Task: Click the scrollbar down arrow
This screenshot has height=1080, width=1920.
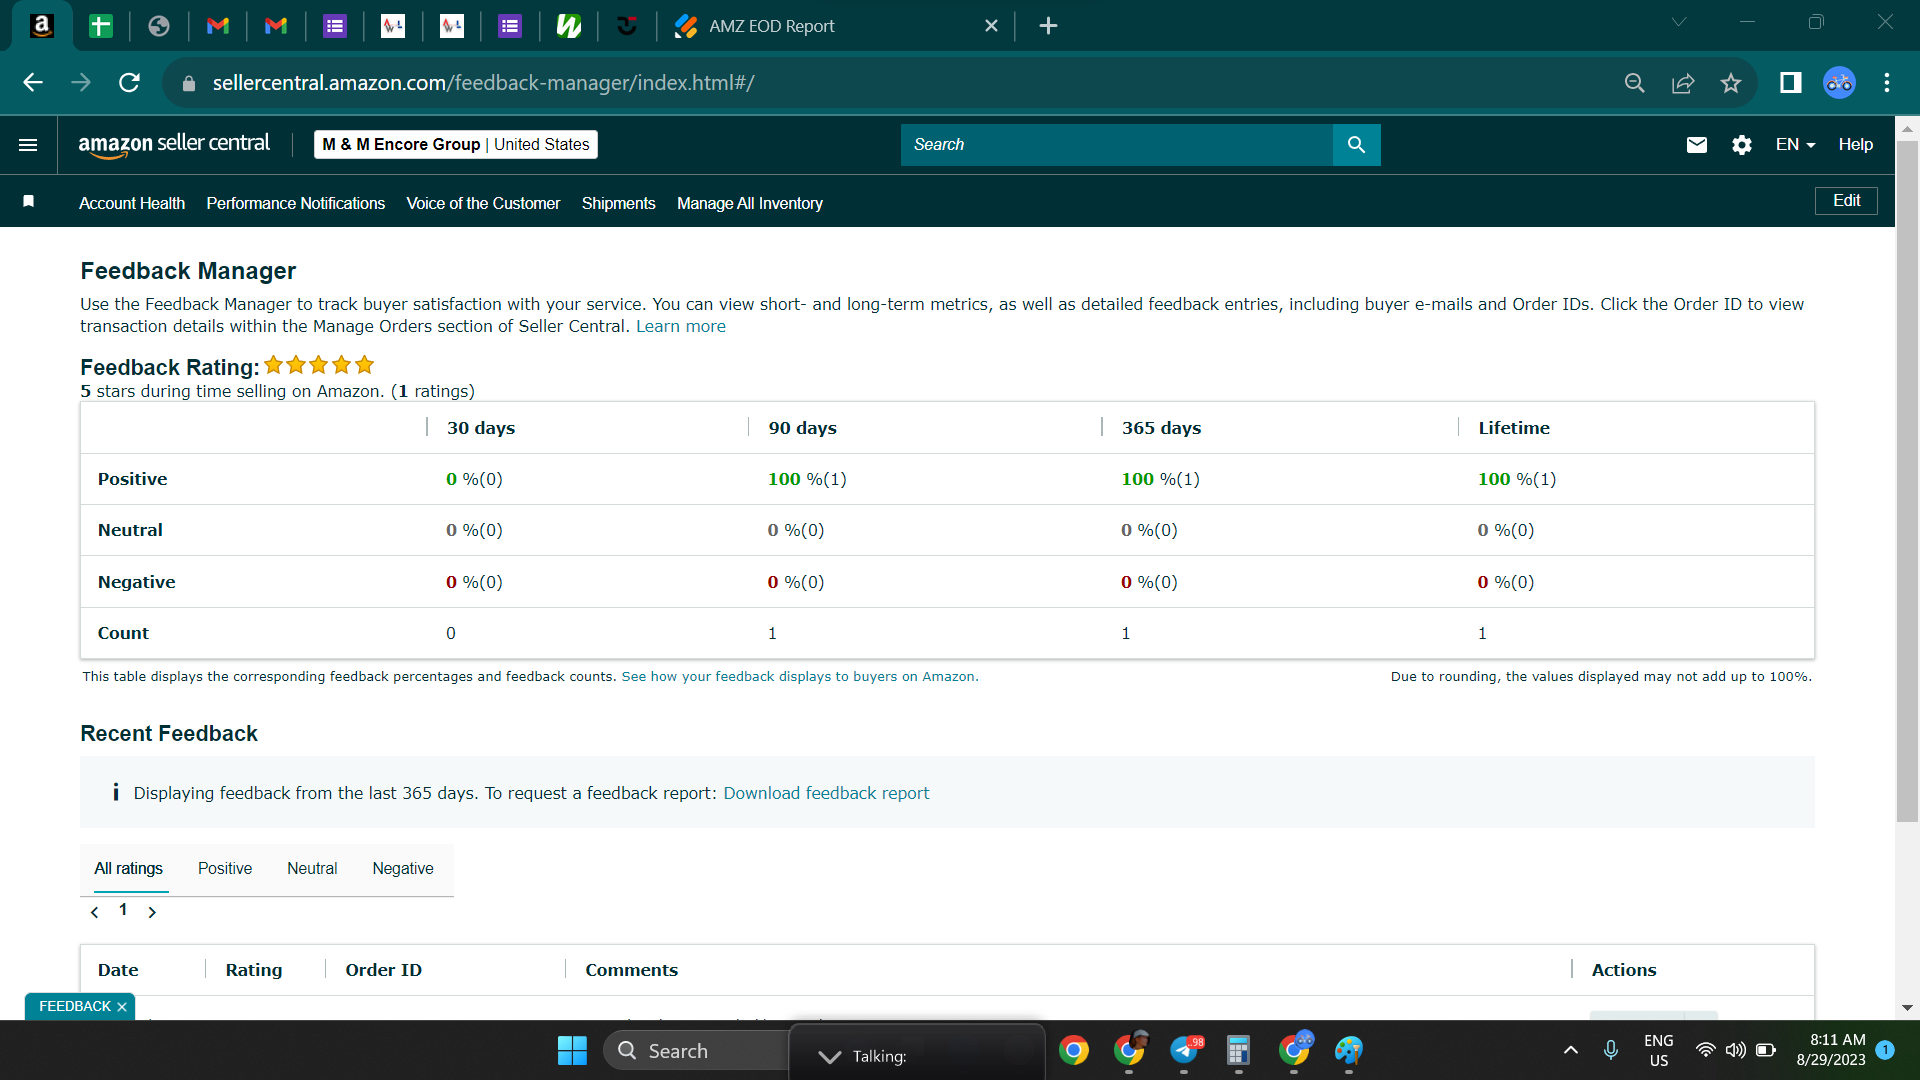Action: 1907,1008
